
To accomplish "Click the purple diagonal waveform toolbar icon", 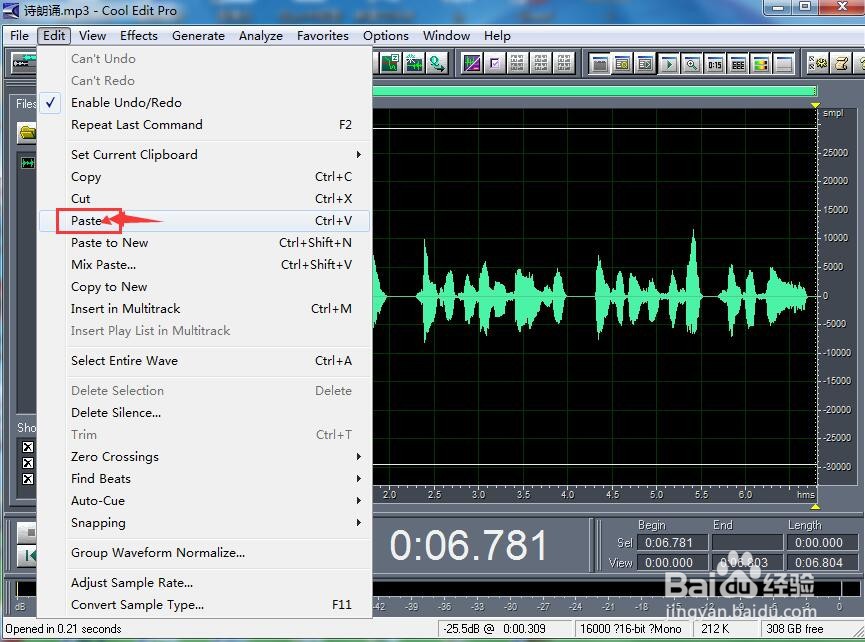I will (x=472, y=64).
